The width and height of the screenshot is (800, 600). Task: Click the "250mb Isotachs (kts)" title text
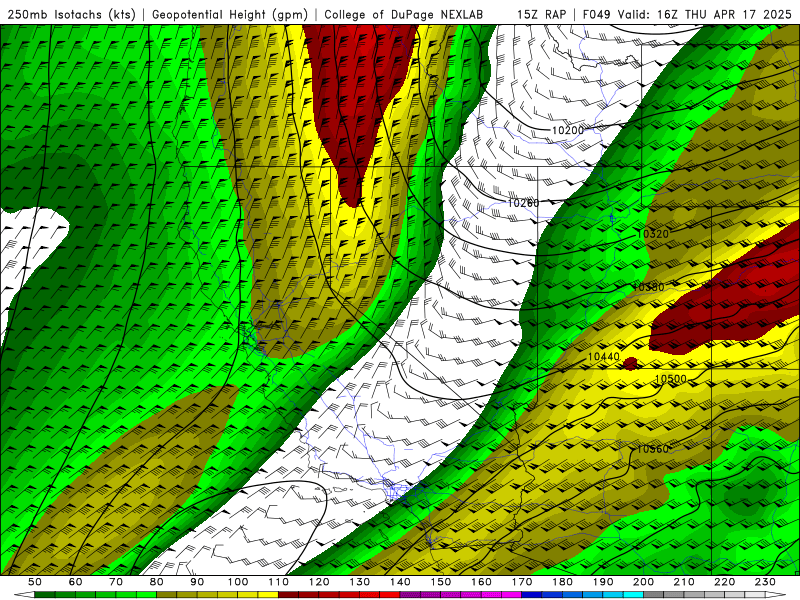tap(72, 14)
